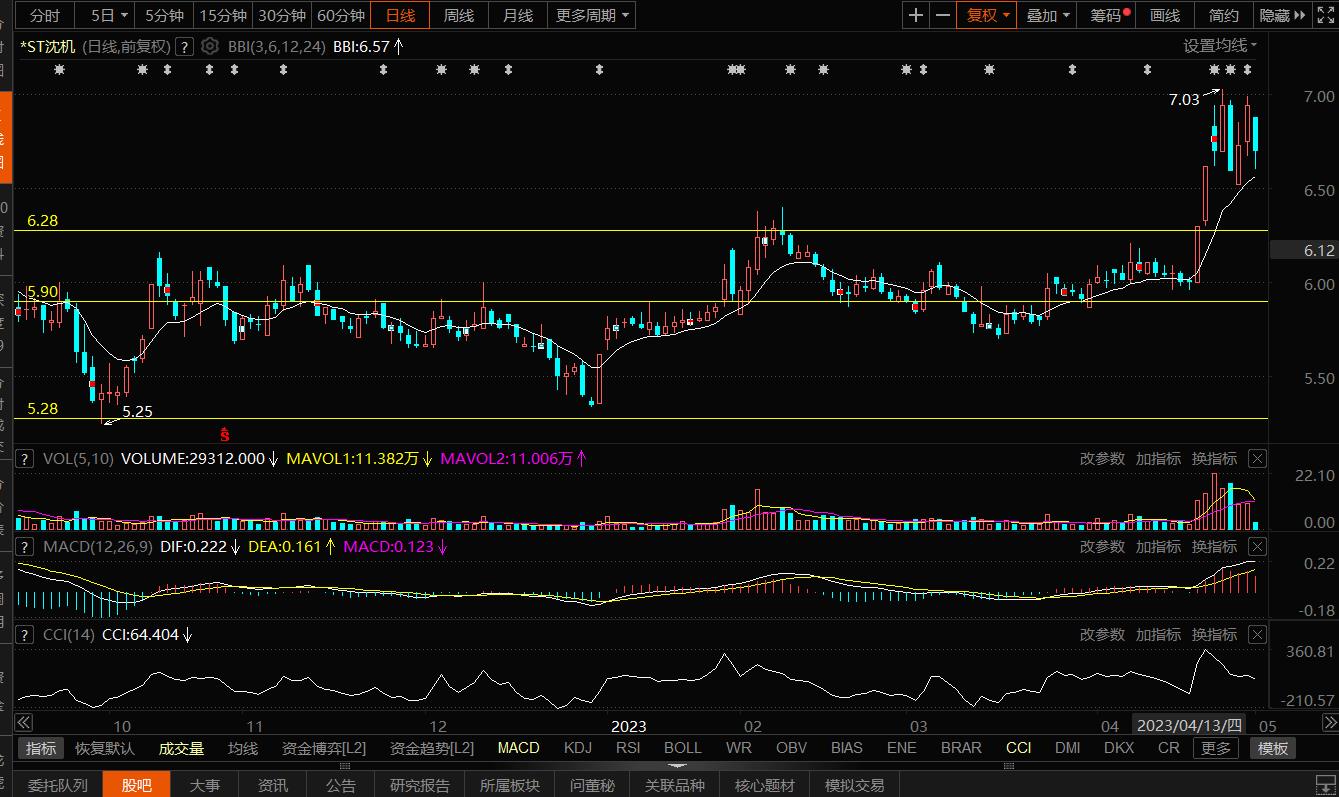Switch to the 15分钟 period
Image resolution: width=1339 pixels, height=797 pixels.
223,15
